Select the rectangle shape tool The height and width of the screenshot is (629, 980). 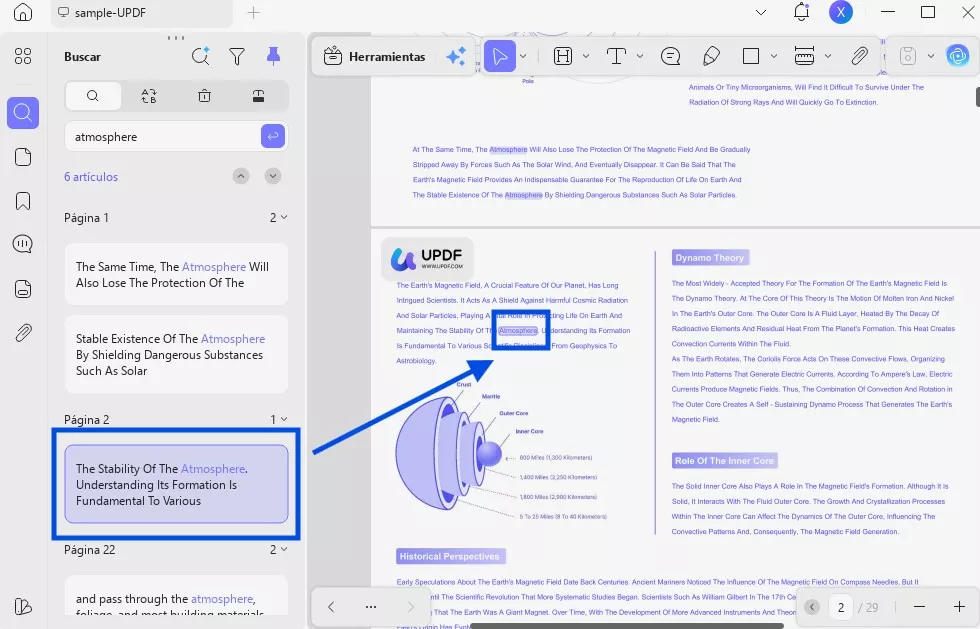click(751, 56)
